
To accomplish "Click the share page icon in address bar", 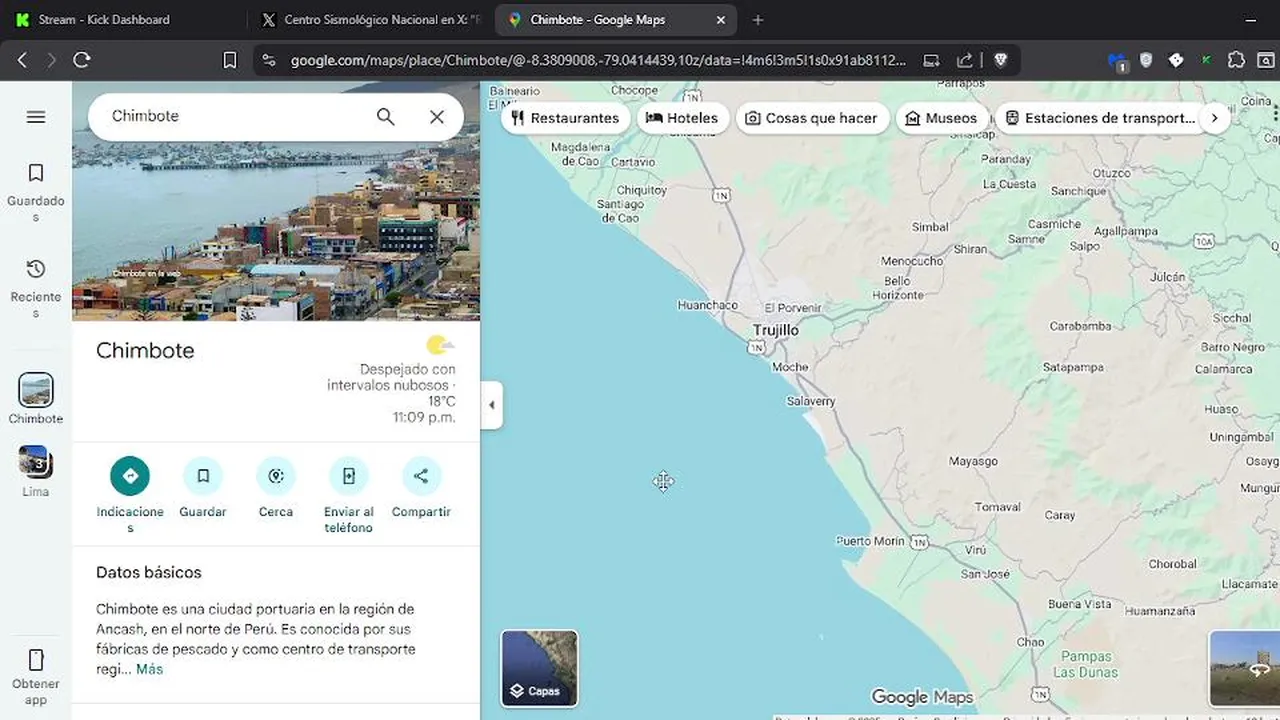I will coord(965,60).
